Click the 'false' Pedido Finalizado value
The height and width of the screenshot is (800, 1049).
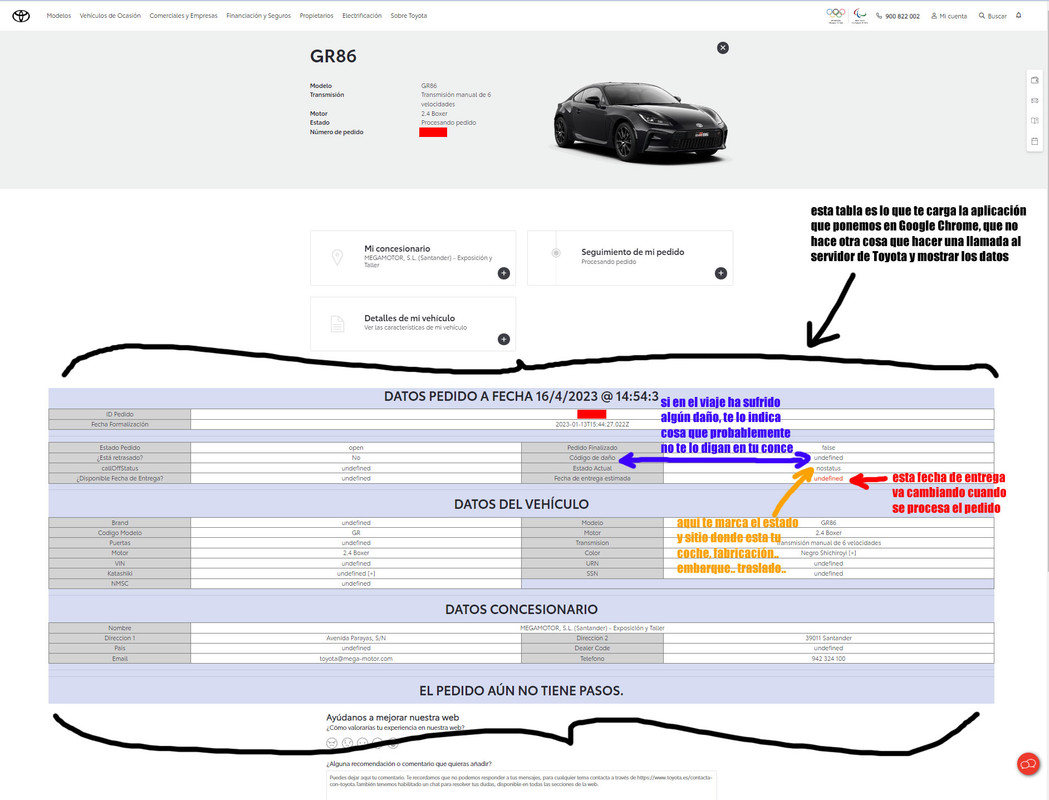[x=828, y=447]
